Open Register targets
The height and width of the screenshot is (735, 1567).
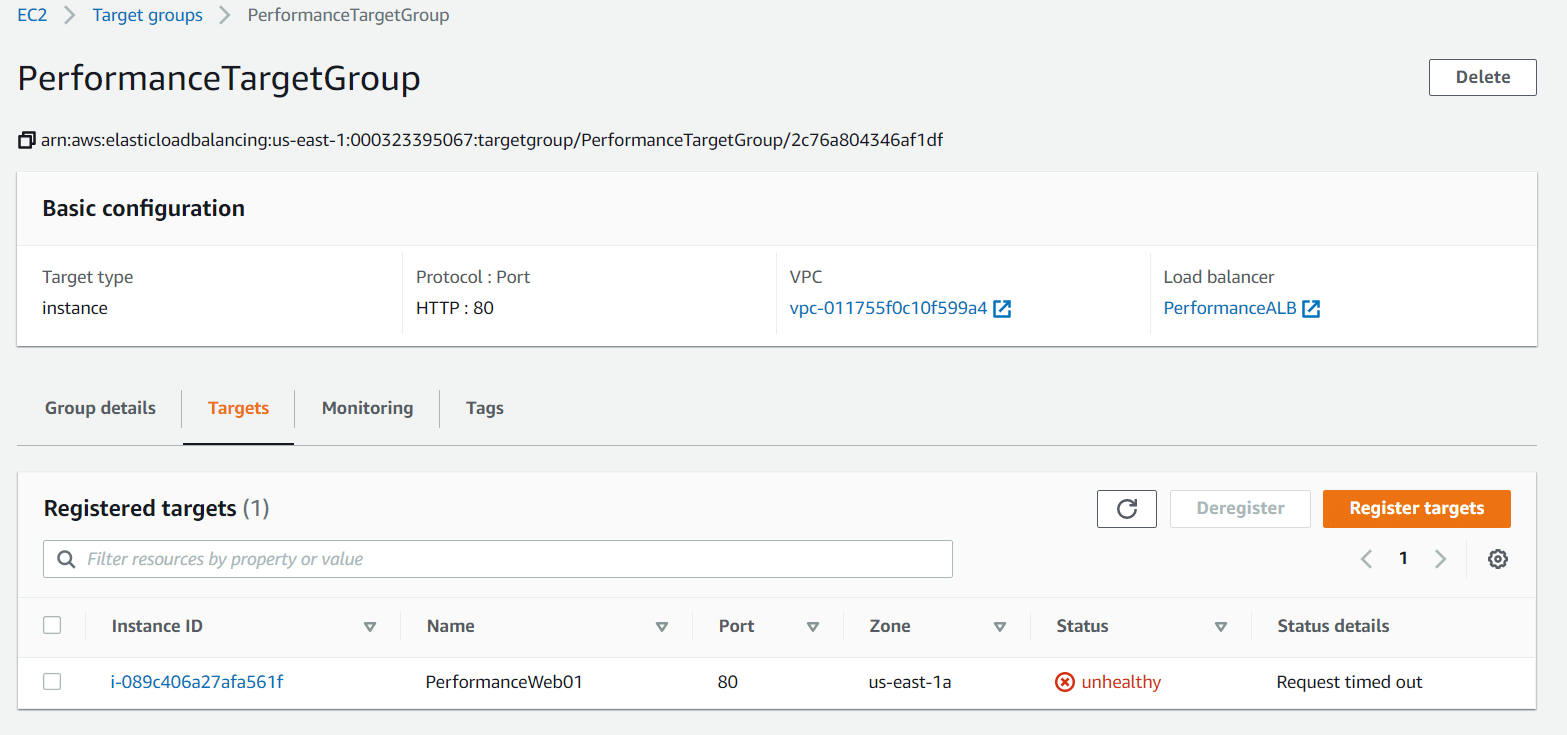tap(1416, 508)
